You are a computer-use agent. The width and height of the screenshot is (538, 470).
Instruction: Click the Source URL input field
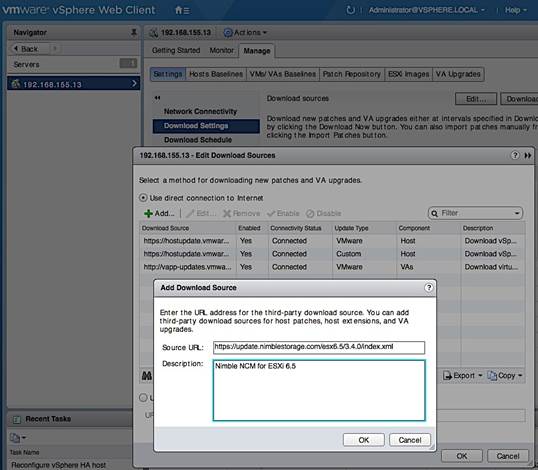coord(319,347)
